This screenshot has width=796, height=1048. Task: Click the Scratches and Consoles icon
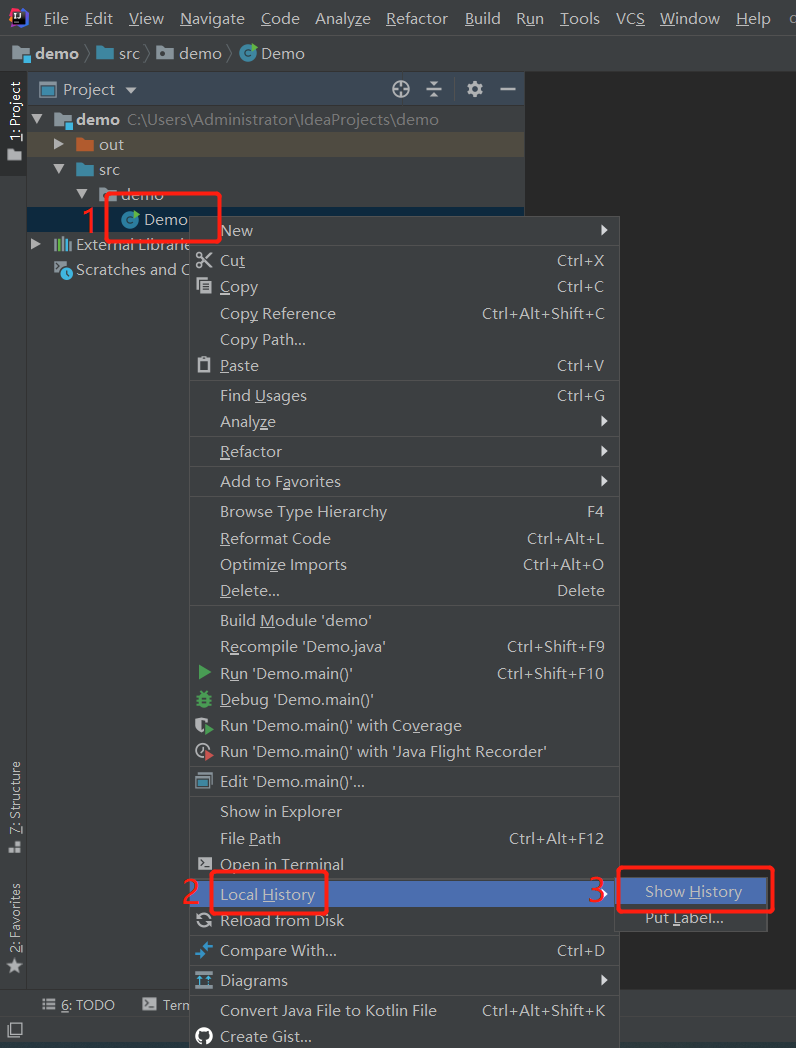coord(63,270)
